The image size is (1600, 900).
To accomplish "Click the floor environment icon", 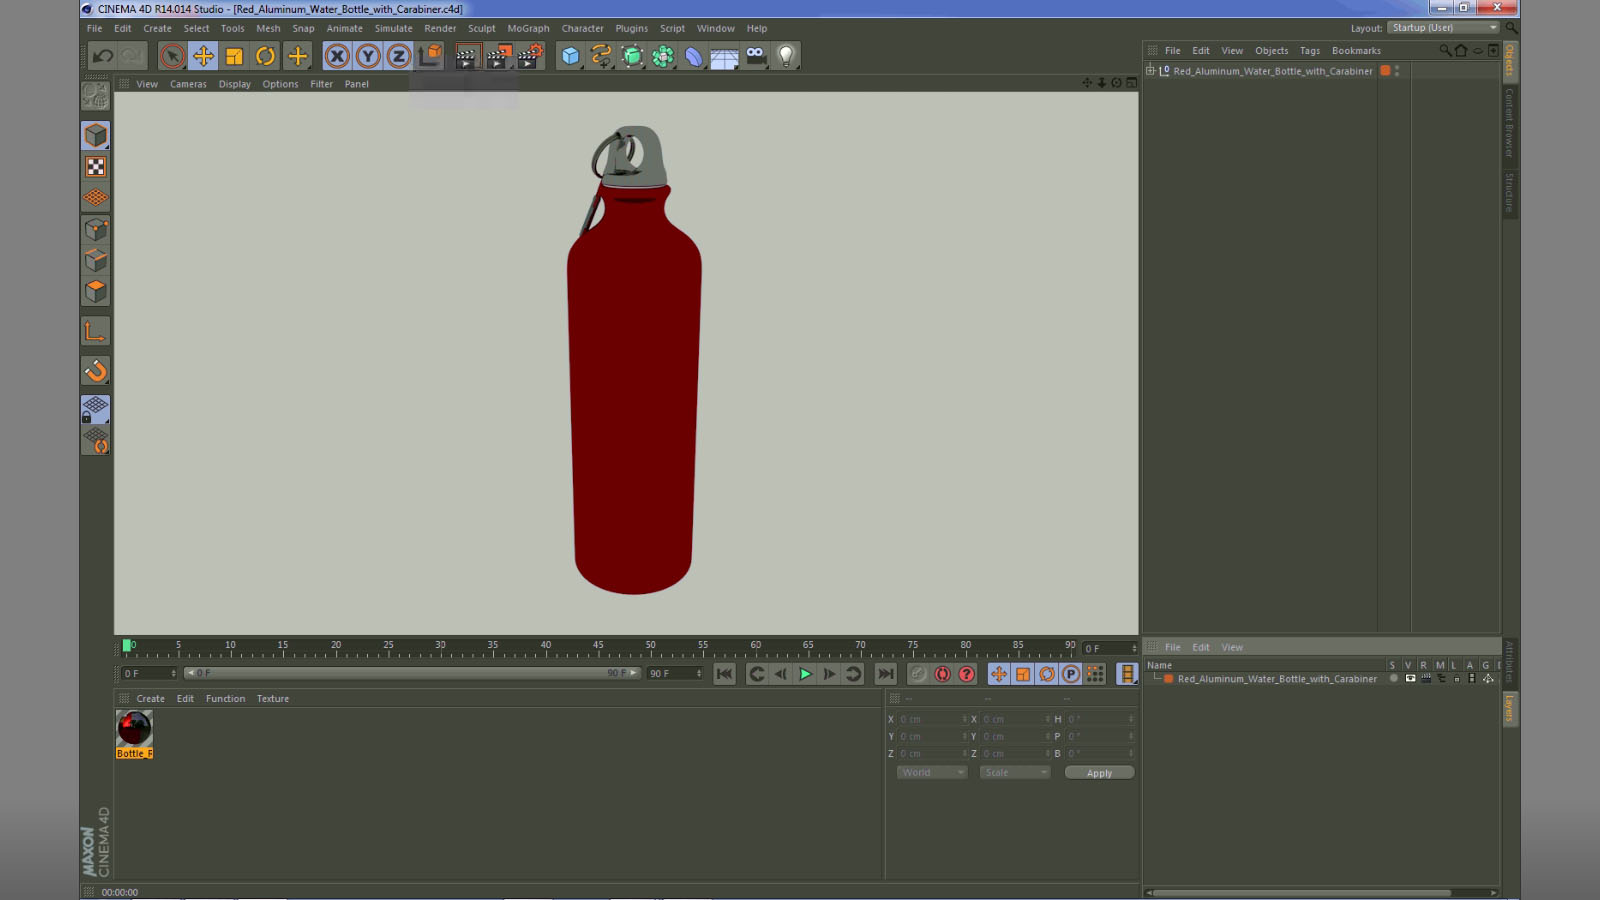I will point(725,56).
